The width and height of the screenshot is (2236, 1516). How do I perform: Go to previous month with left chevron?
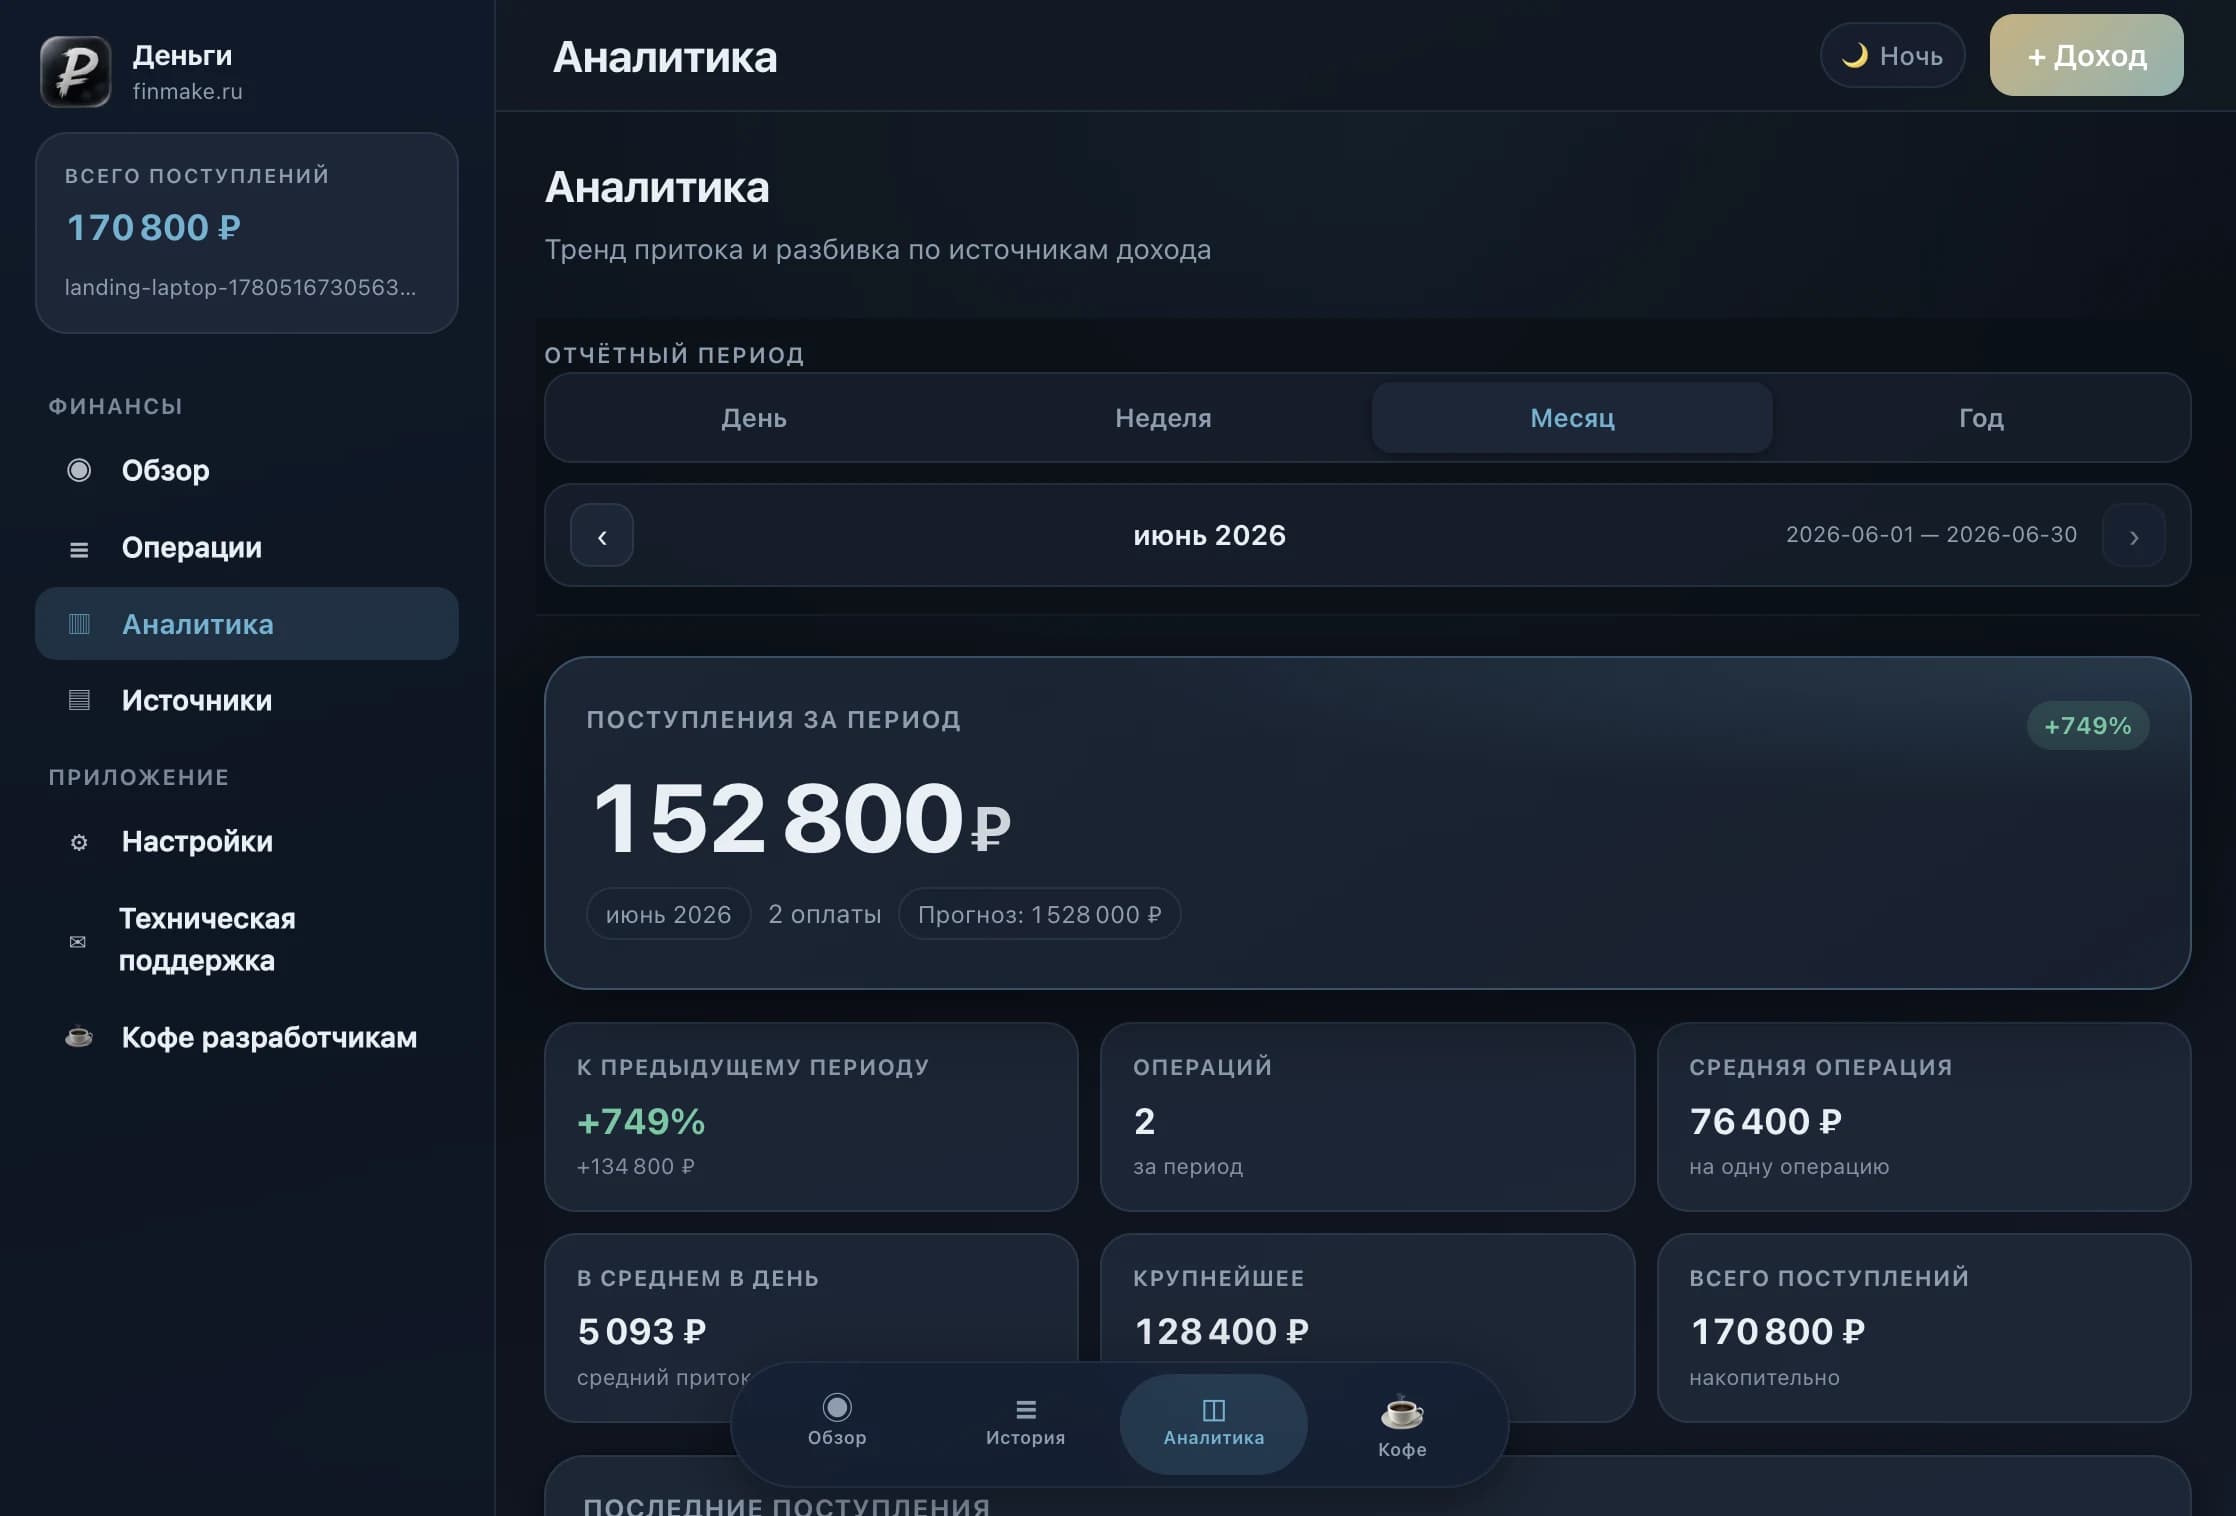(x=602, y=536)
